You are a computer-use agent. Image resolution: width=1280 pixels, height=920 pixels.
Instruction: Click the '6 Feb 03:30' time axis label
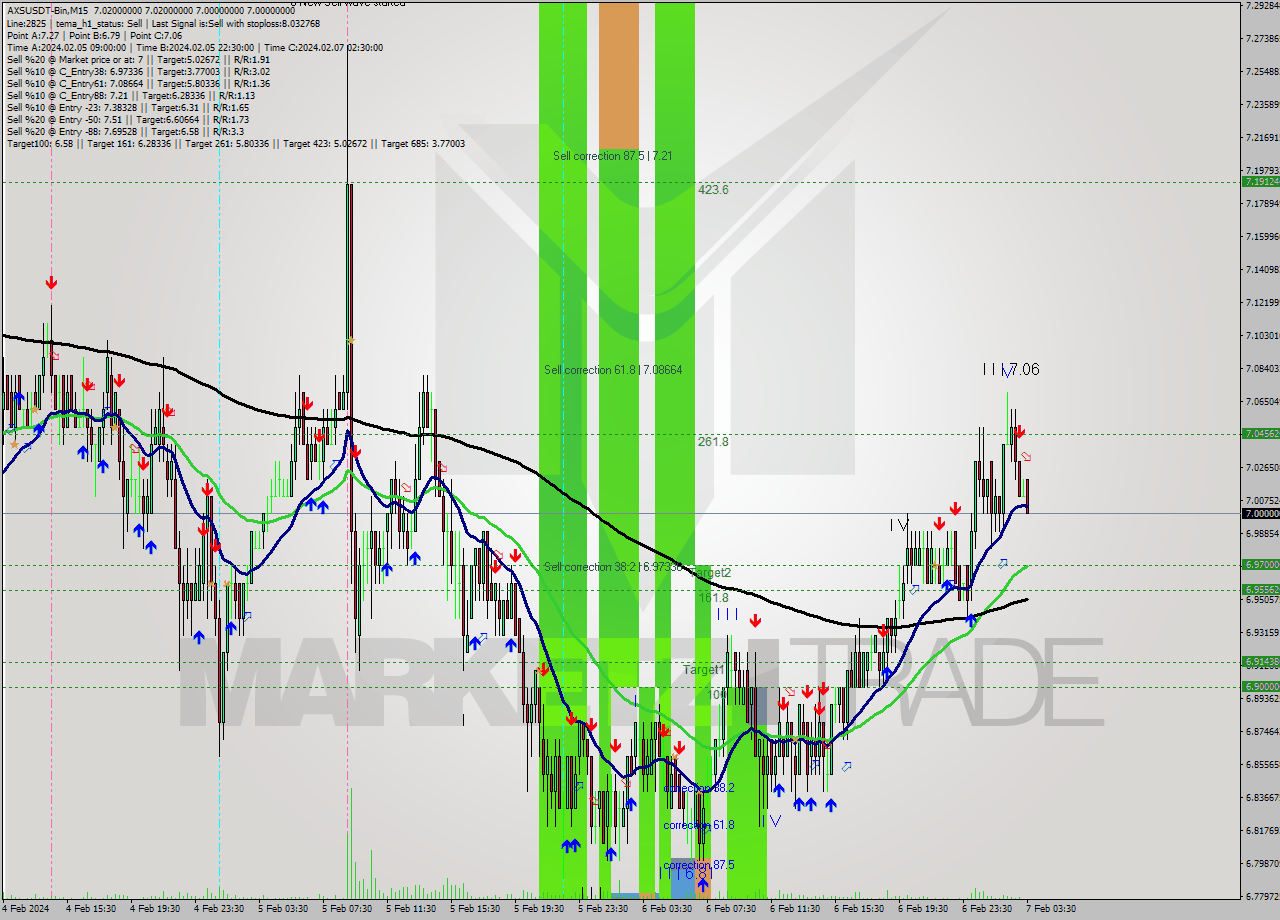(x=667, y=909)
